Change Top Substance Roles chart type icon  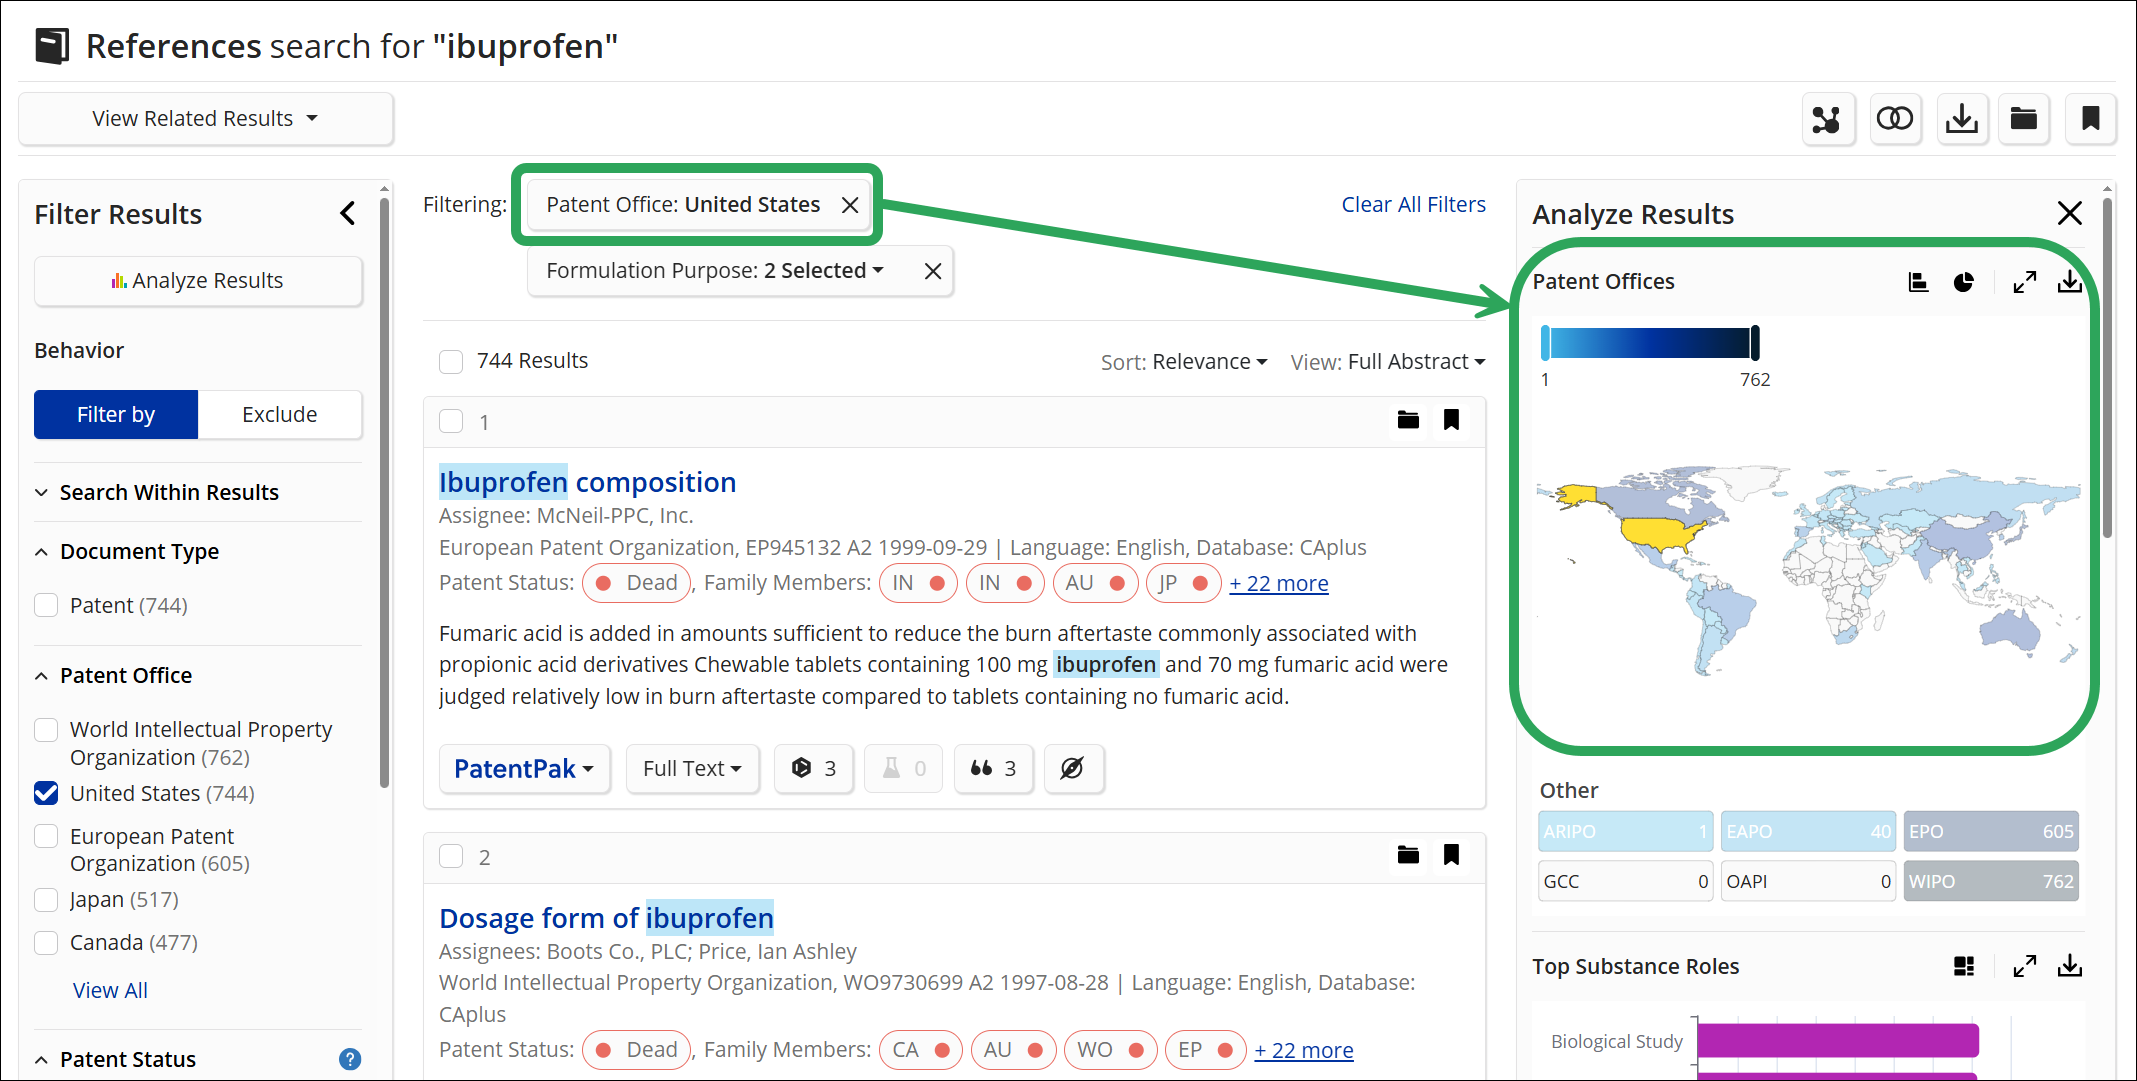point(1964,966)
